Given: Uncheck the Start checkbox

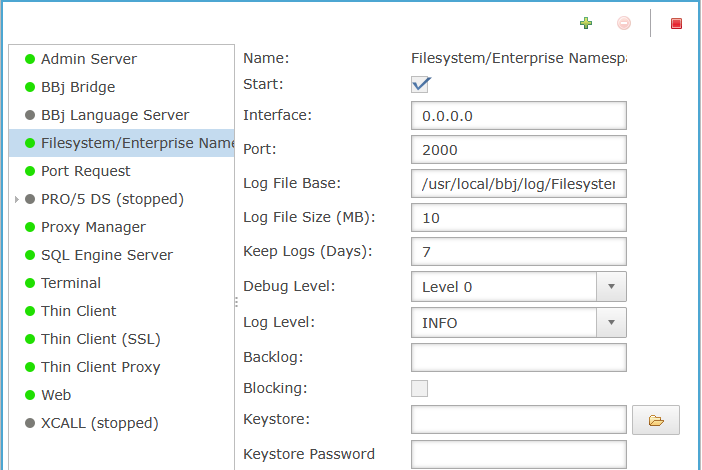Looking at the screenshot, I should click(x=419, y=84).
